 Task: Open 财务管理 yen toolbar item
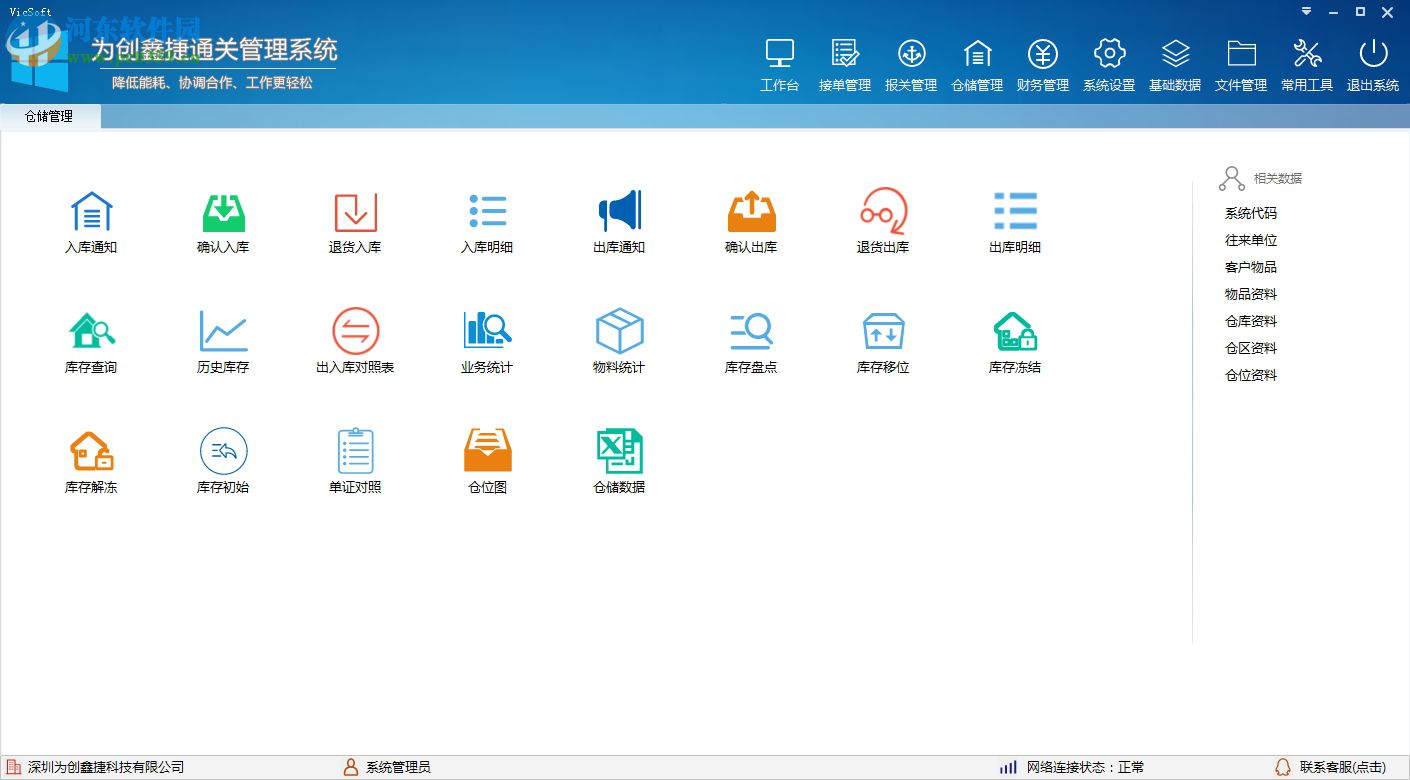click(x=1043, y=65)
